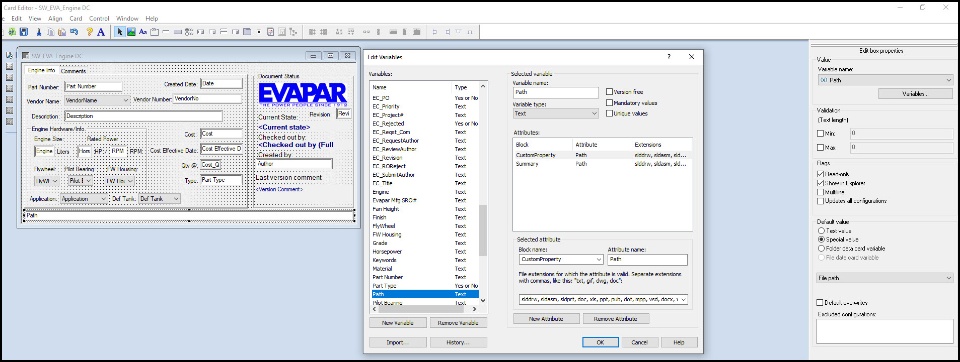Select Text value radio button
Viewport: 960px width, 362px height.
821,231
